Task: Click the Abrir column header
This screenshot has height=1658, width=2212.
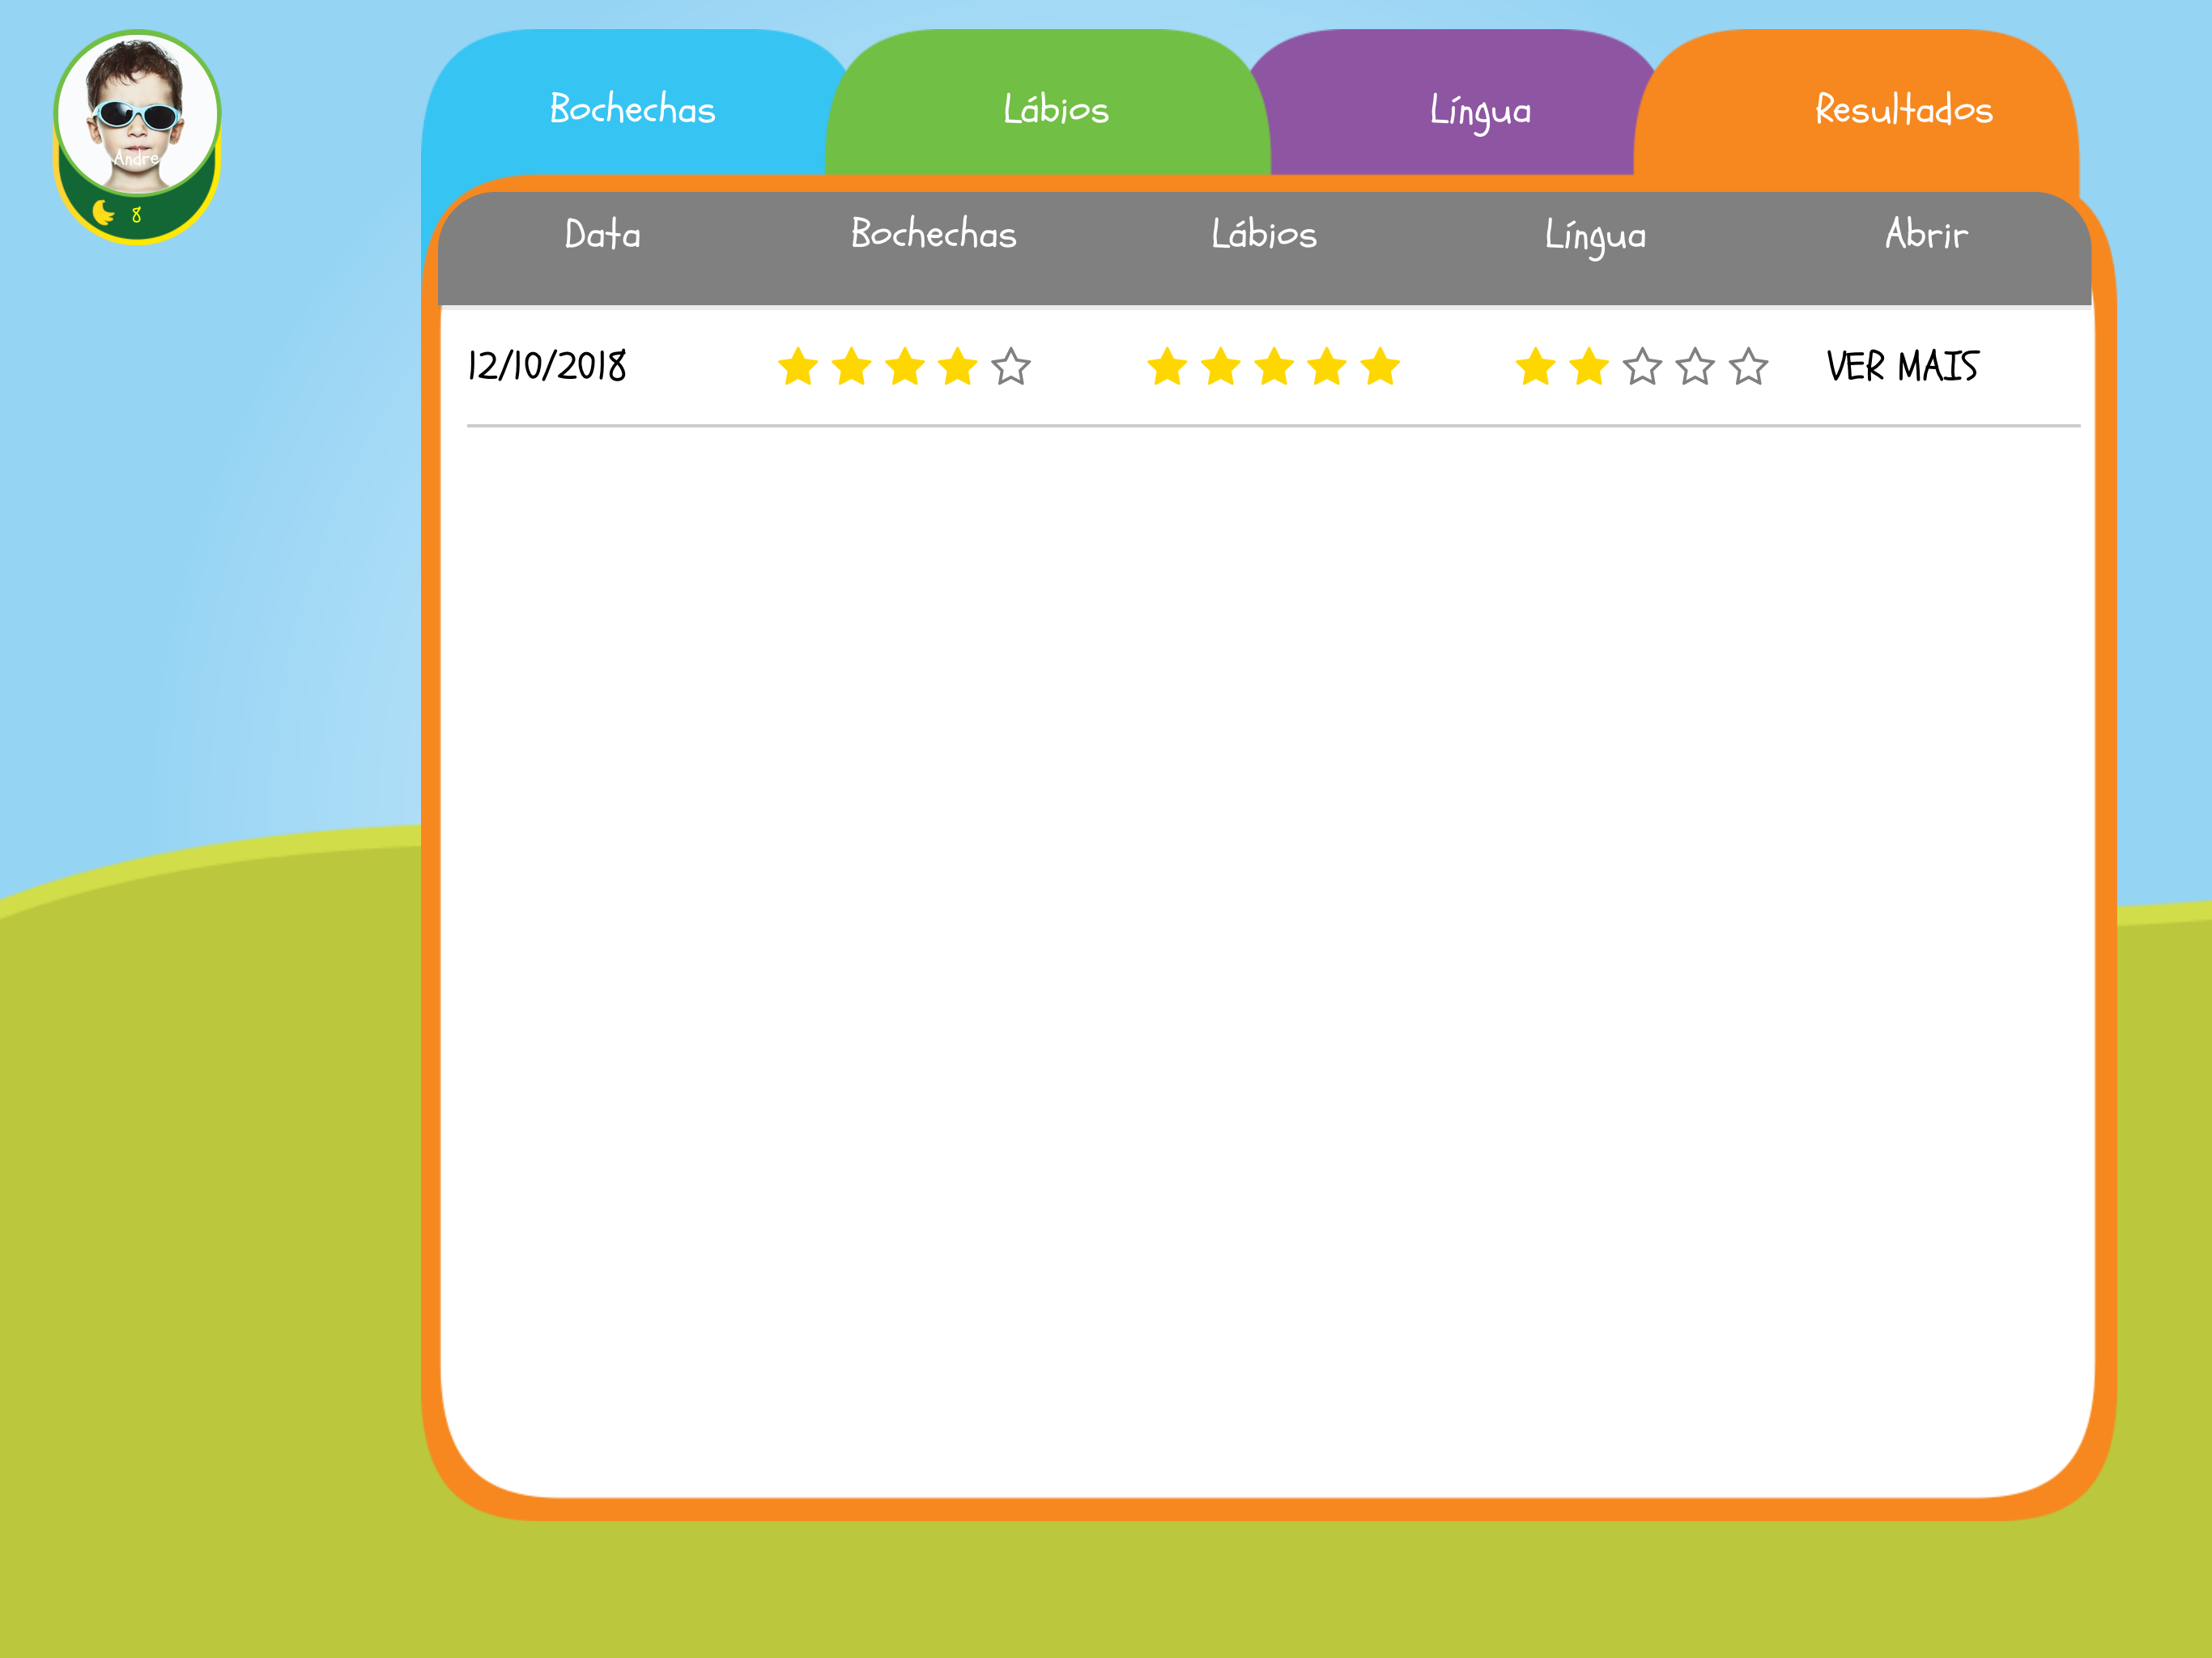Action: click(1926, 233)
